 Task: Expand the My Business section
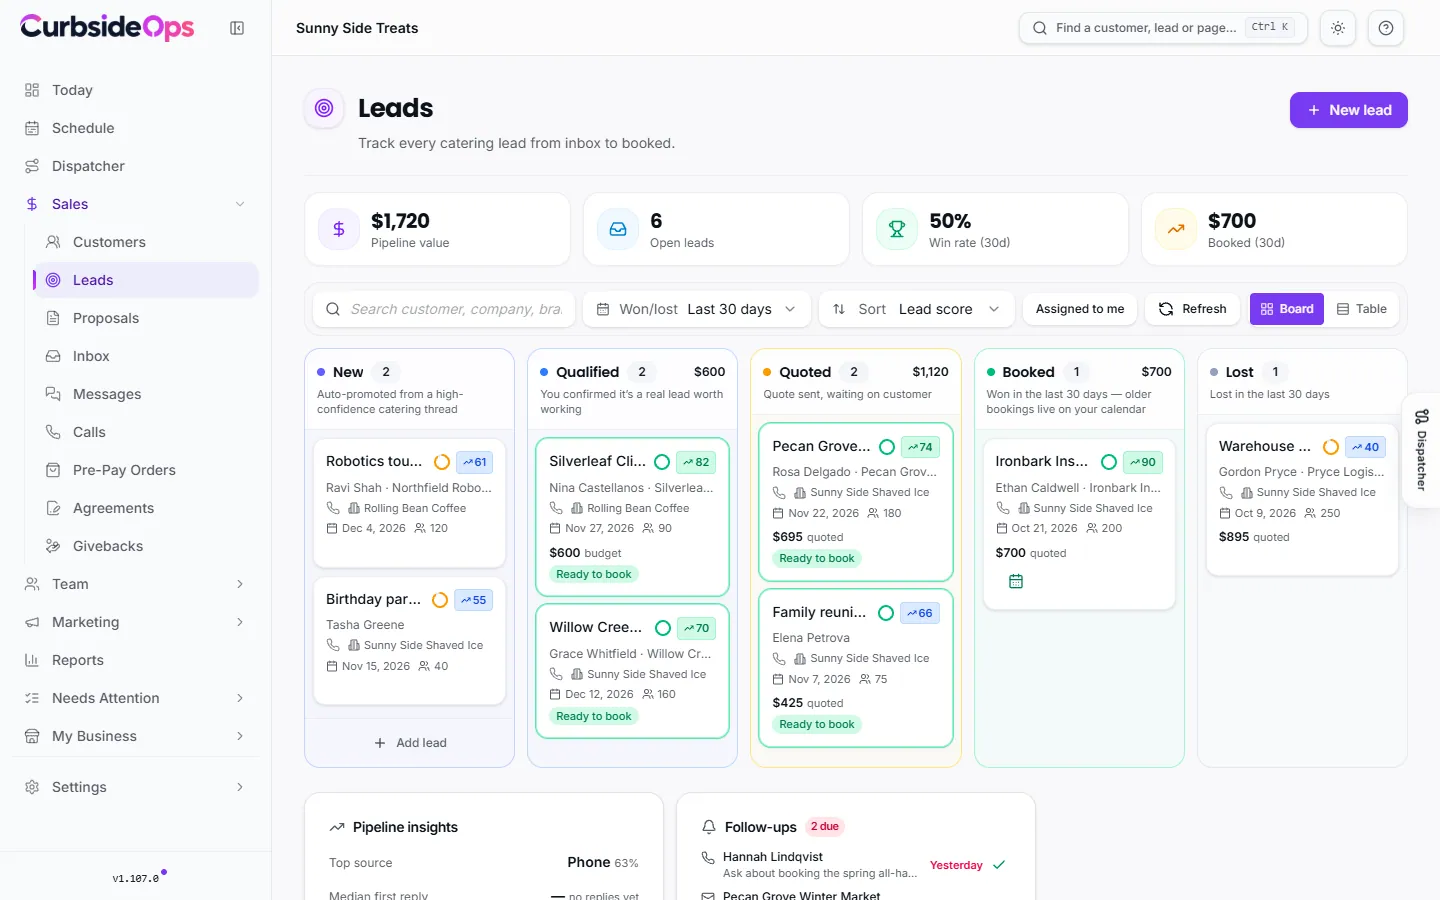pos(136,736)
